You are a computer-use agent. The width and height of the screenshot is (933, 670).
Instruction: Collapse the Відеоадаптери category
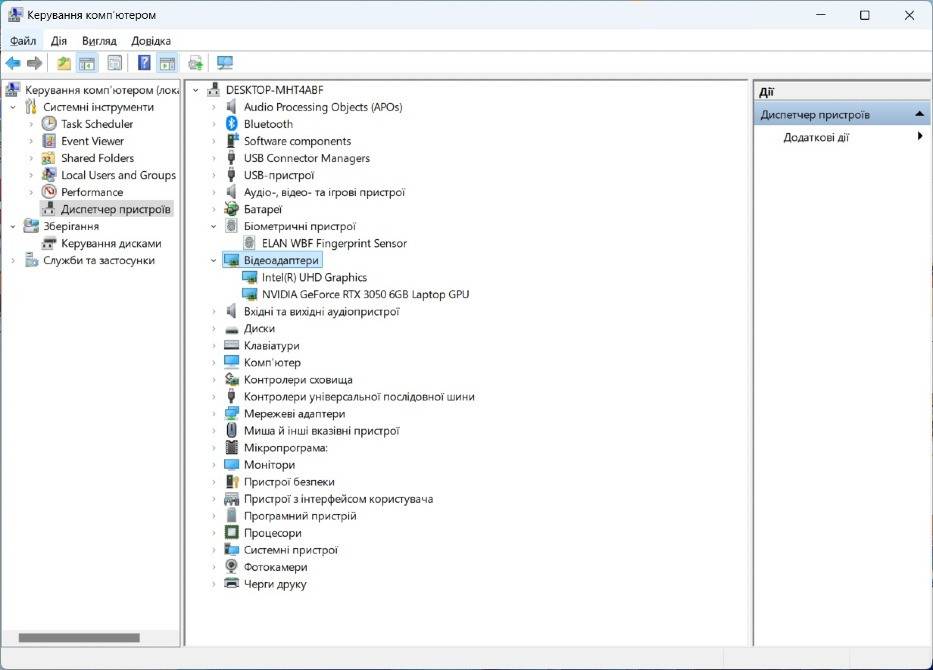pos(214,260)
